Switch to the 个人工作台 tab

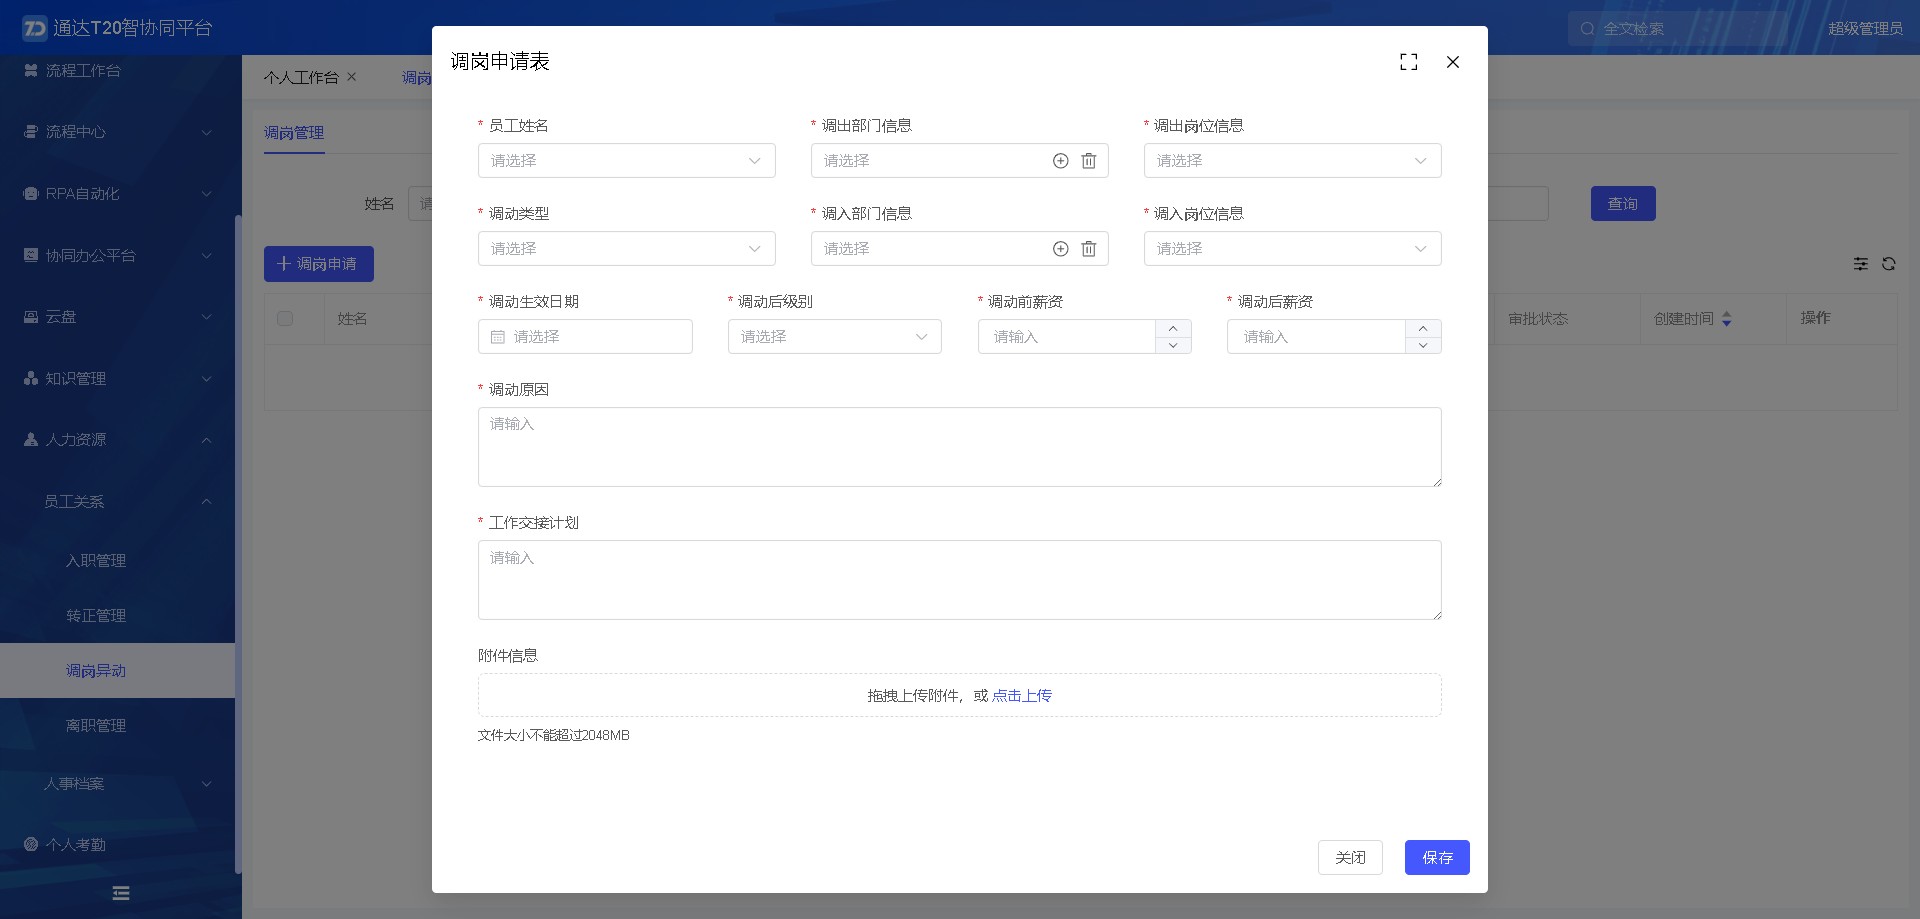(301, 77)
